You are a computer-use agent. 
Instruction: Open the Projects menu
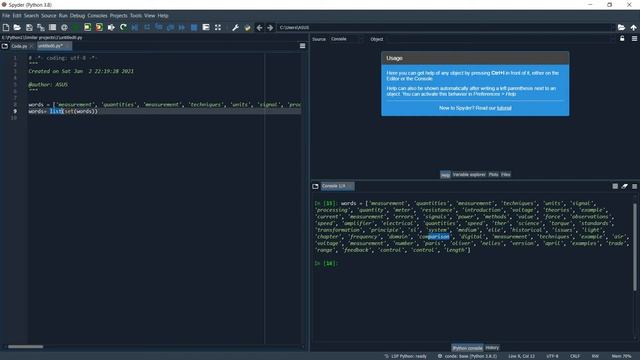(118, 16)
